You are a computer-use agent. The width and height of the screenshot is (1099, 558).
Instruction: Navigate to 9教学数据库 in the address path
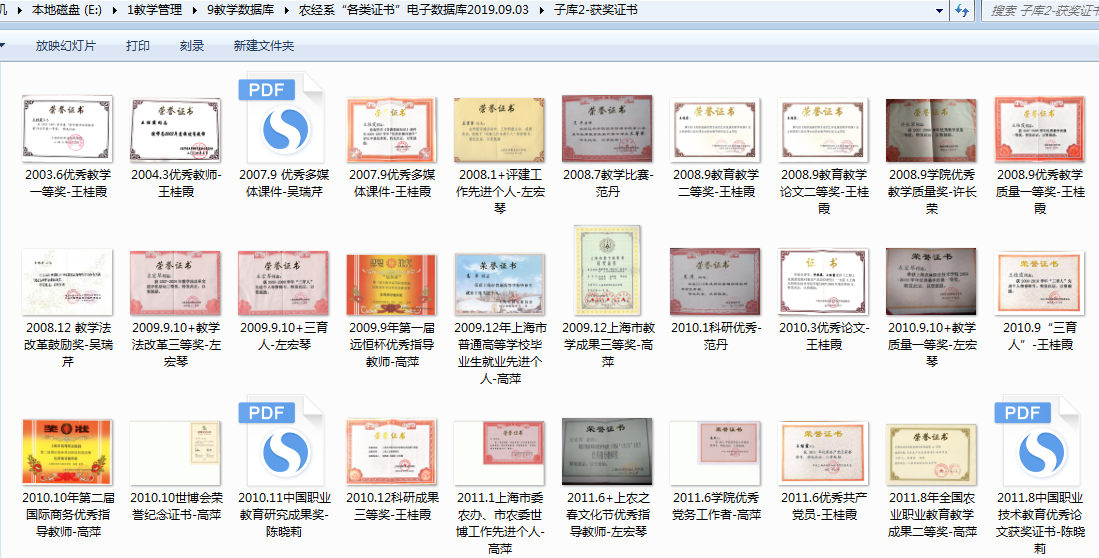point(242,11)
